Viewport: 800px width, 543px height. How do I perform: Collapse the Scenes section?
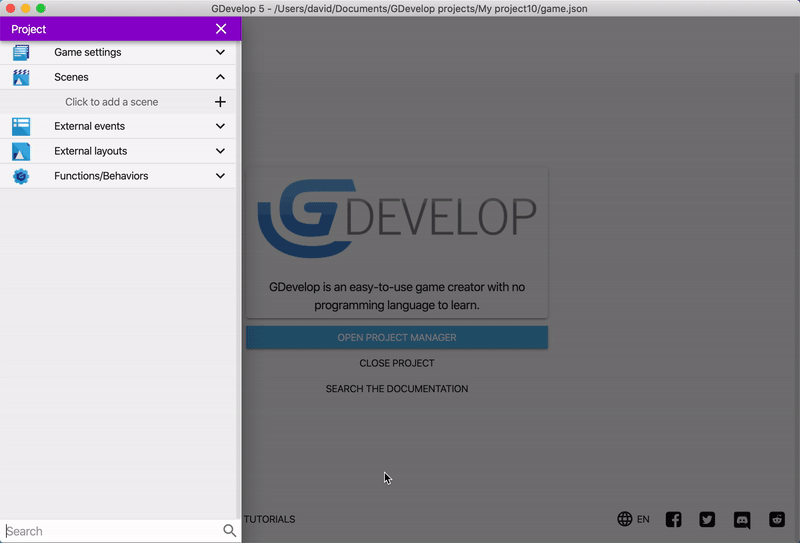[x=220, y=77]
